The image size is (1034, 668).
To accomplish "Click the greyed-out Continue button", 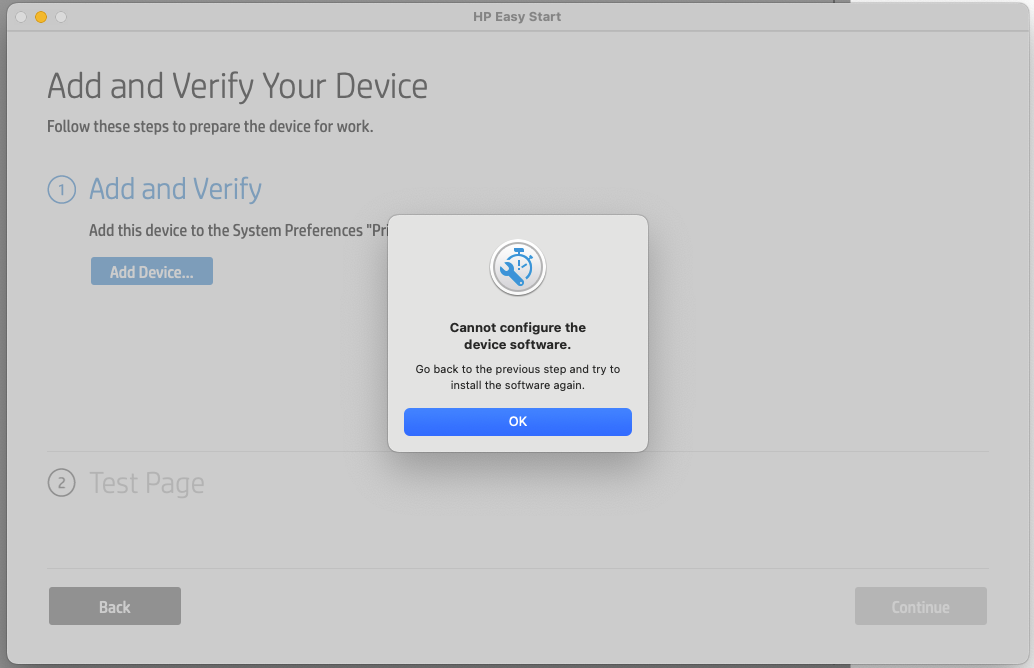I will point(921,606).
